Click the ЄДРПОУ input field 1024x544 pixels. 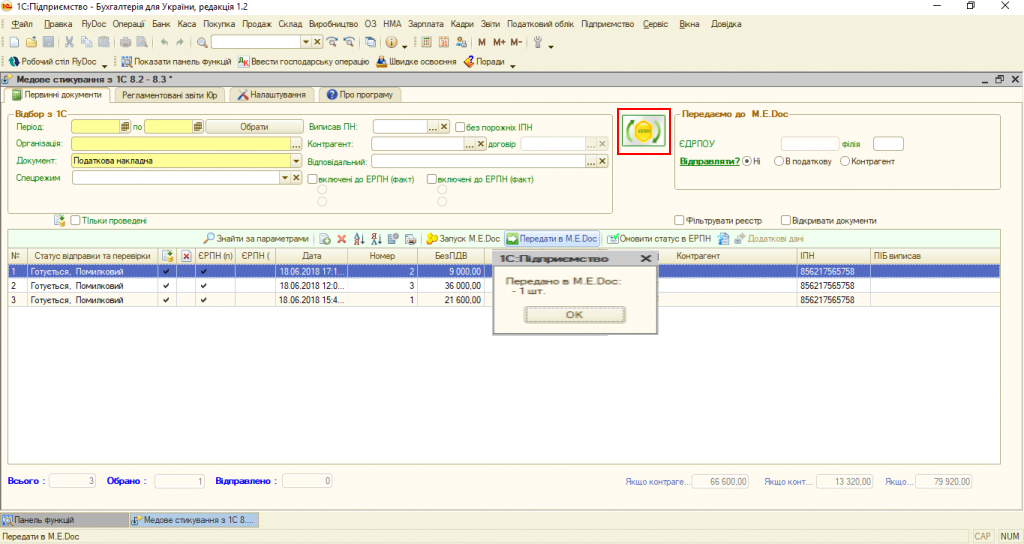810,144
